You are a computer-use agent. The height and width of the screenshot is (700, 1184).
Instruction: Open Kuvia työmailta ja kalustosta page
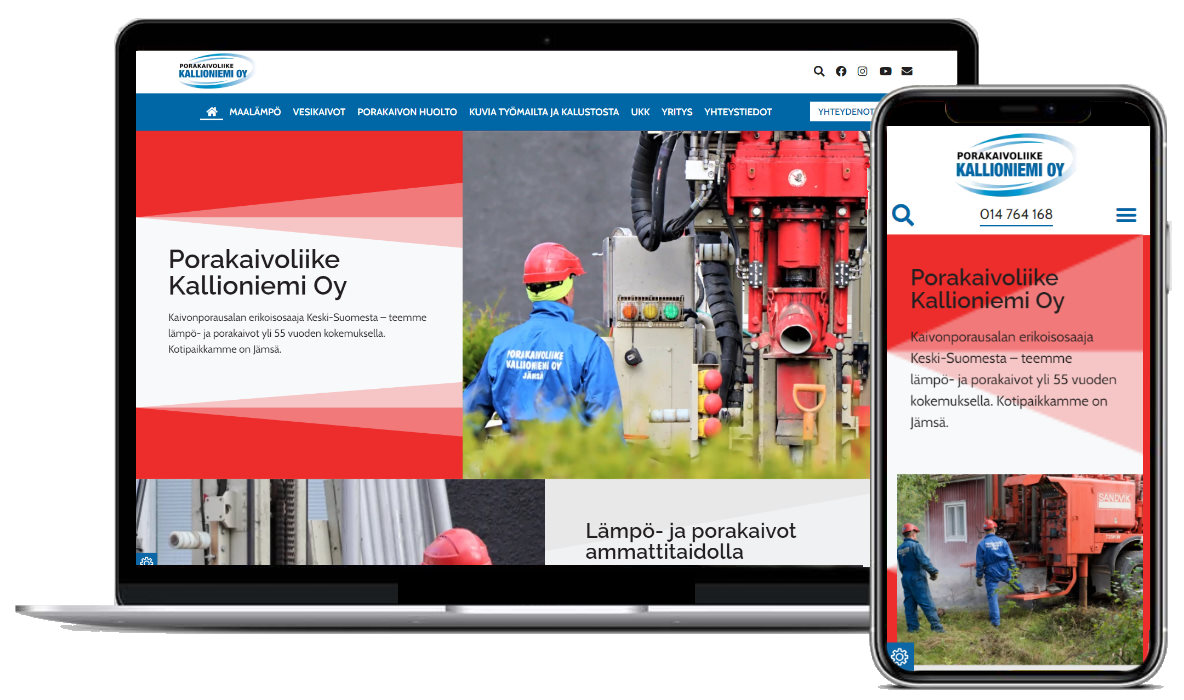pos(544,112)
